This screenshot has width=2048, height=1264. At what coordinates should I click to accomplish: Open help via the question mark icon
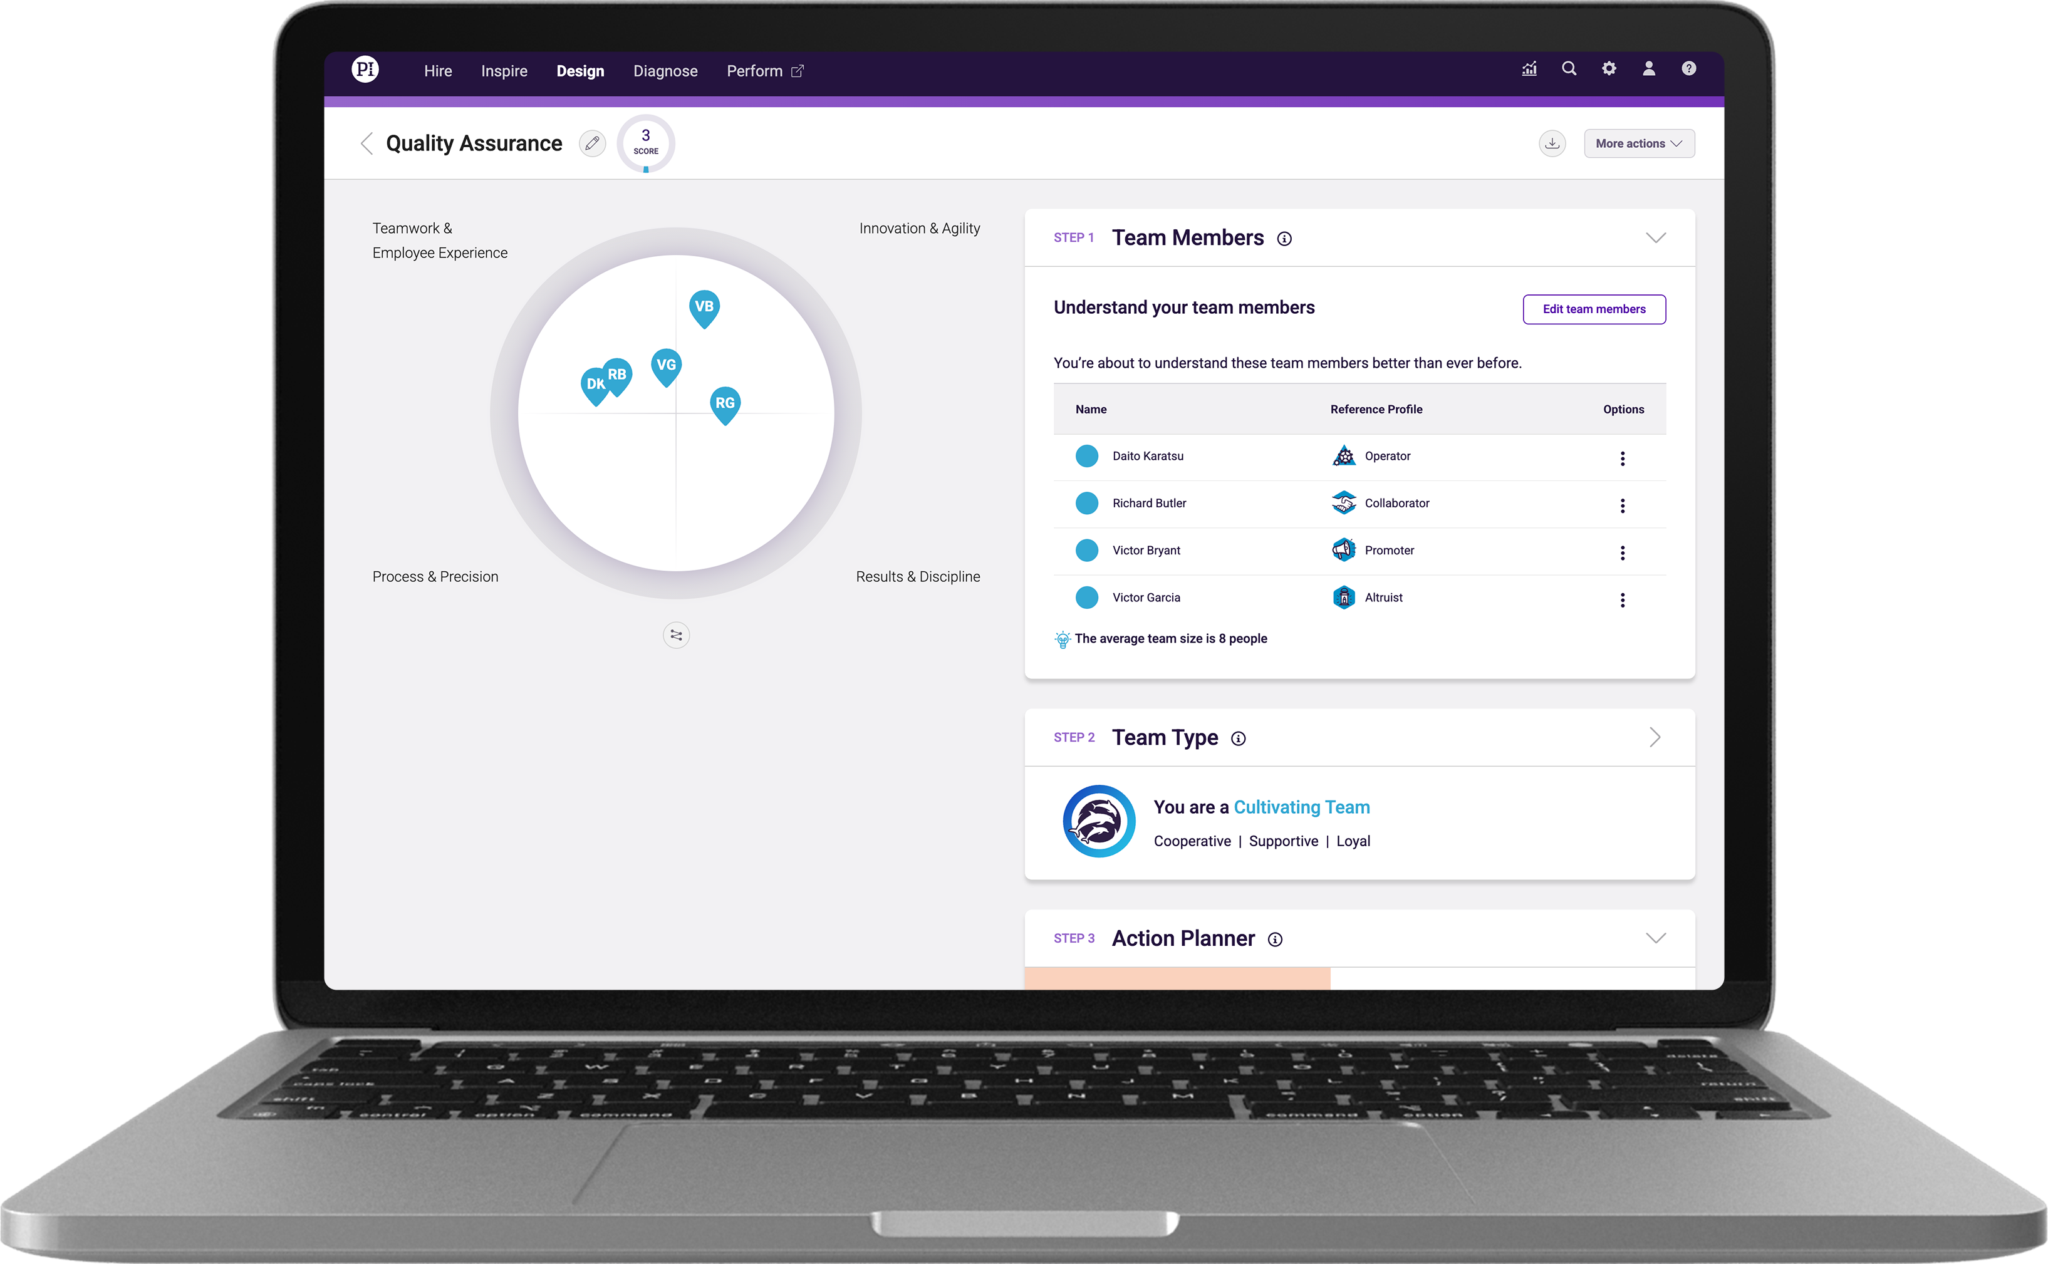(x=1688, y=69)
